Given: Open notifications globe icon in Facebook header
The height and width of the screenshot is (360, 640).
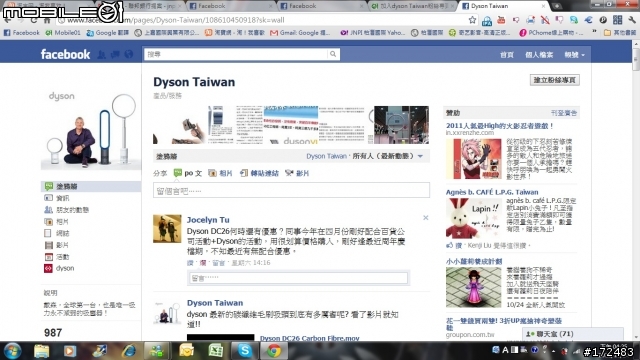Looking at the screenshot, I should [x=129, y=54].
